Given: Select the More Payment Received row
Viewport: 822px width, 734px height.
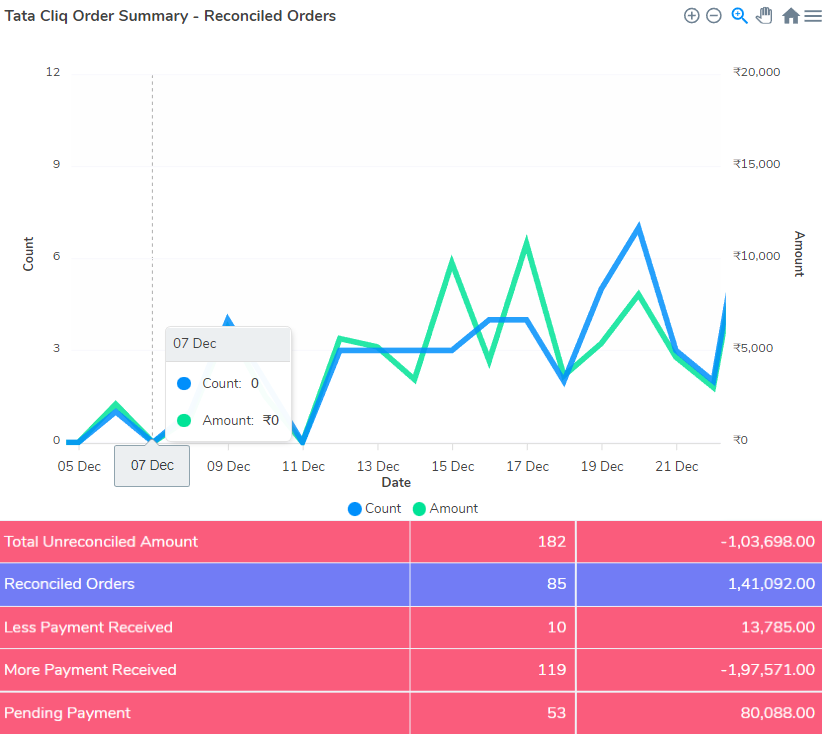Looking at the screenshot, I should click(x=411, y=670).
